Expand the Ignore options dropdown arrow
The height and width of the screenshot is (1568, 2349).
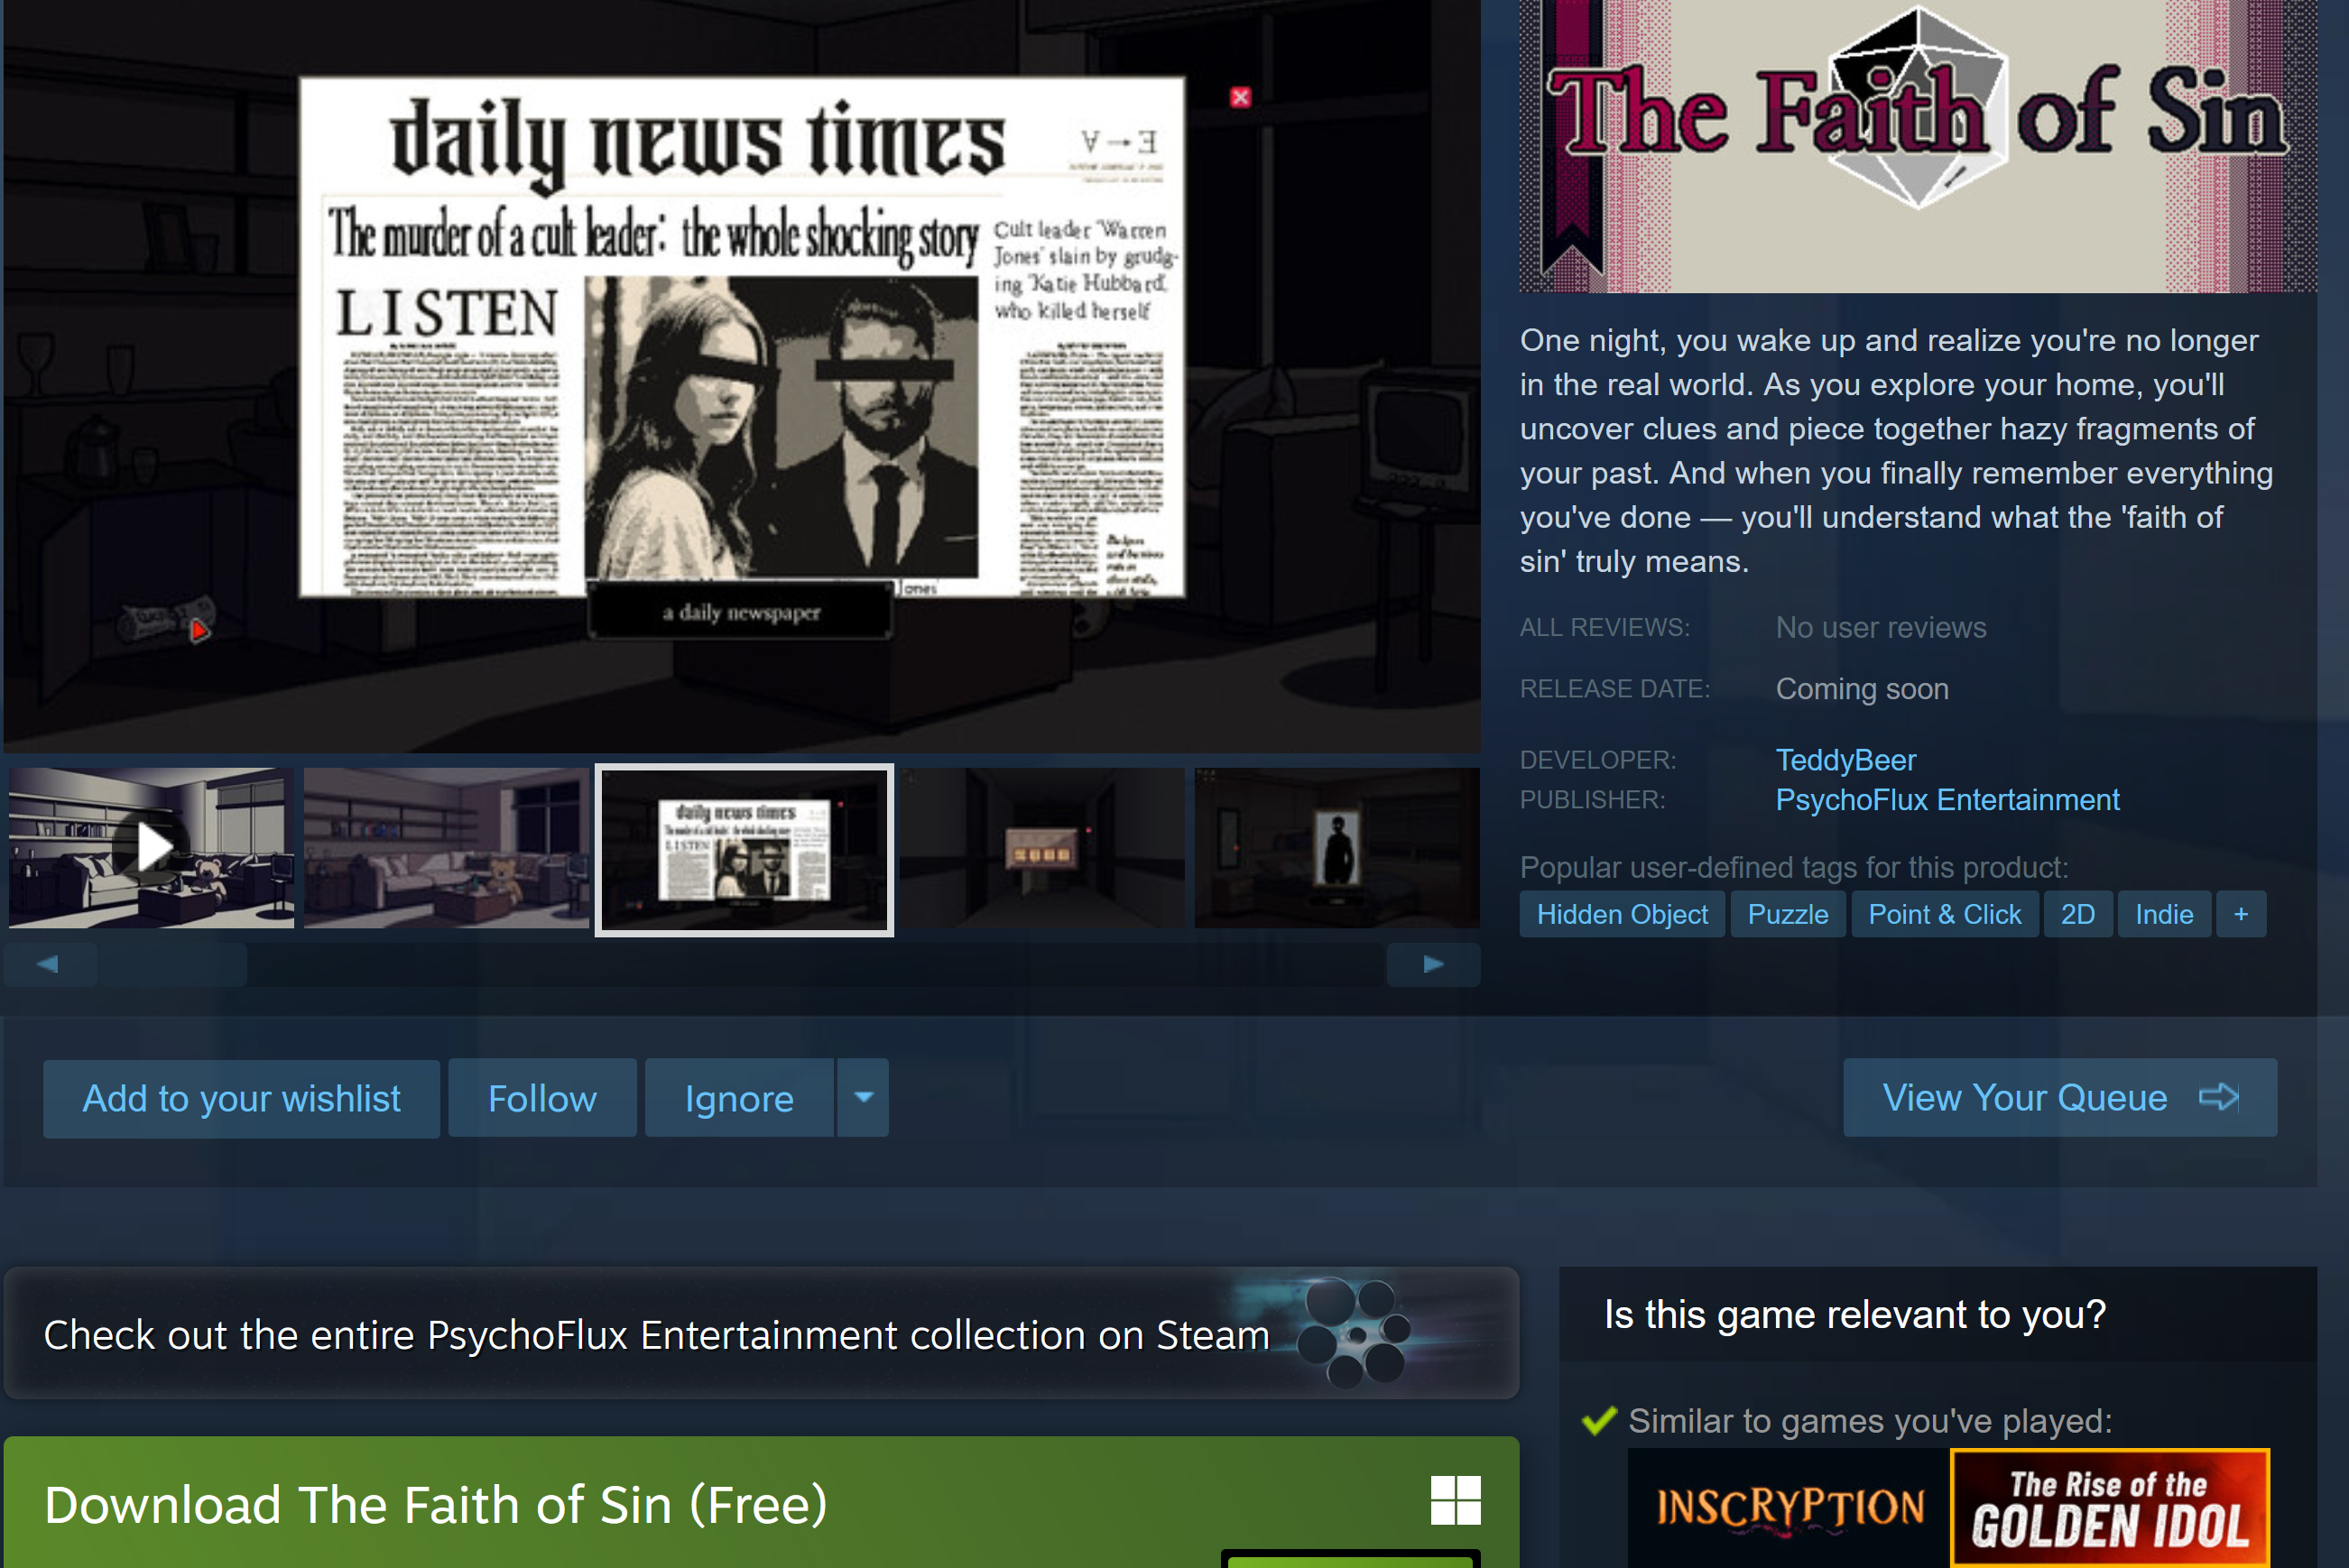tap(863, 1097)
